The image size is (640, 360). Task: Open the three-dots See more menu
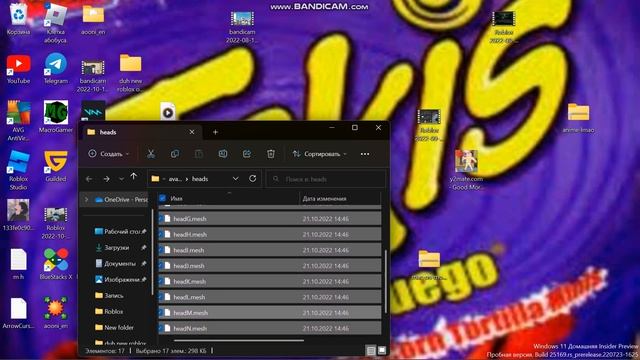click(x=365, y=154)
